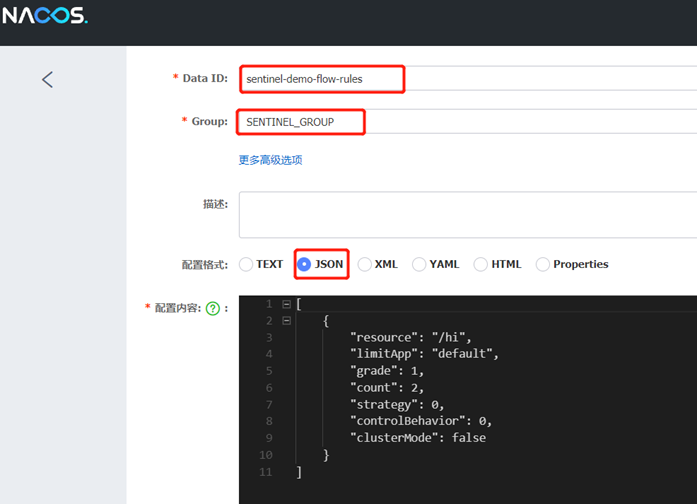697x504 pixels.
Task: Click line number 11 in the editor
Action: (x=266, y=472)
